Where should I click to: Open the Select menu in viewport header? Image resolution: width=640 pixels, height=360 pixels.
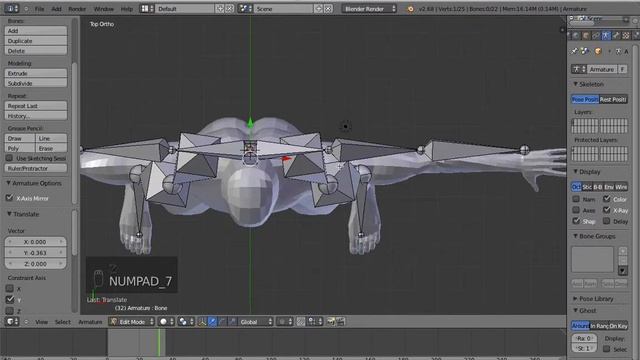point(62,322)
